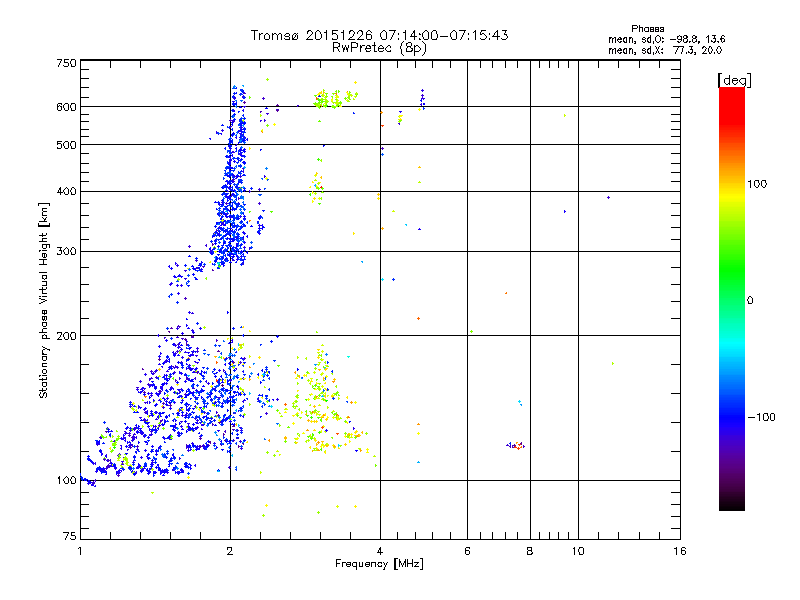This screenshot has width=800, height=600.
Task: Click the colorbar tick label '0'
Action: [750, 301]
